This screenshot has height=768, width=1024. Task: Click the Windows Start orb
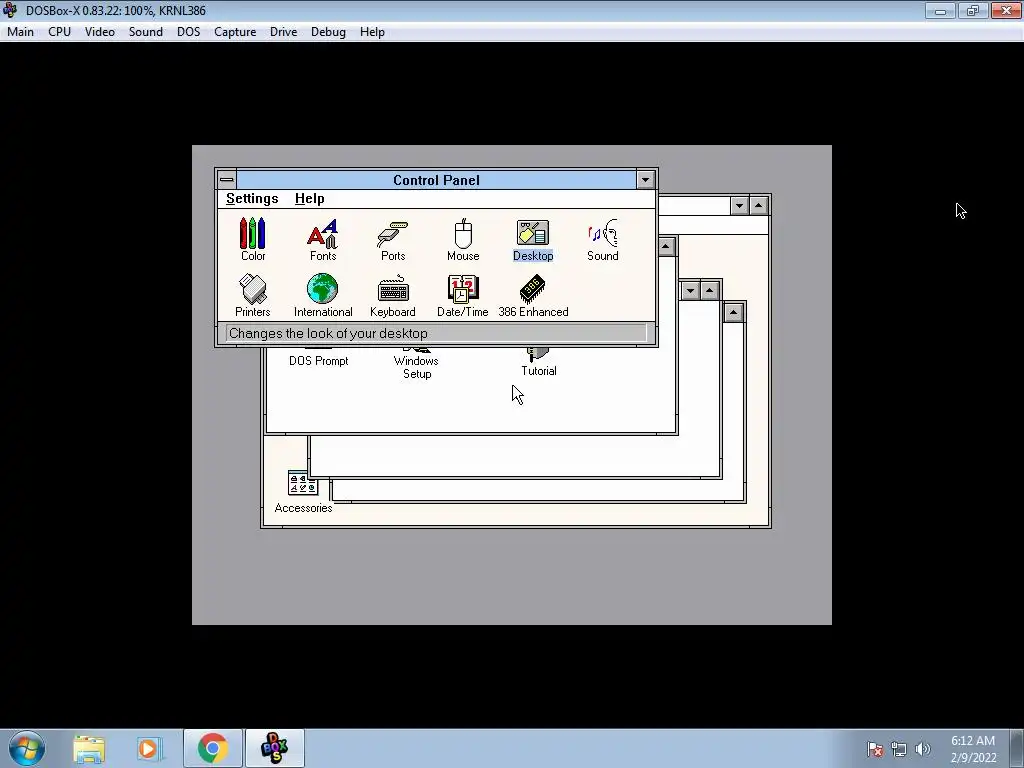click(27, 748)
